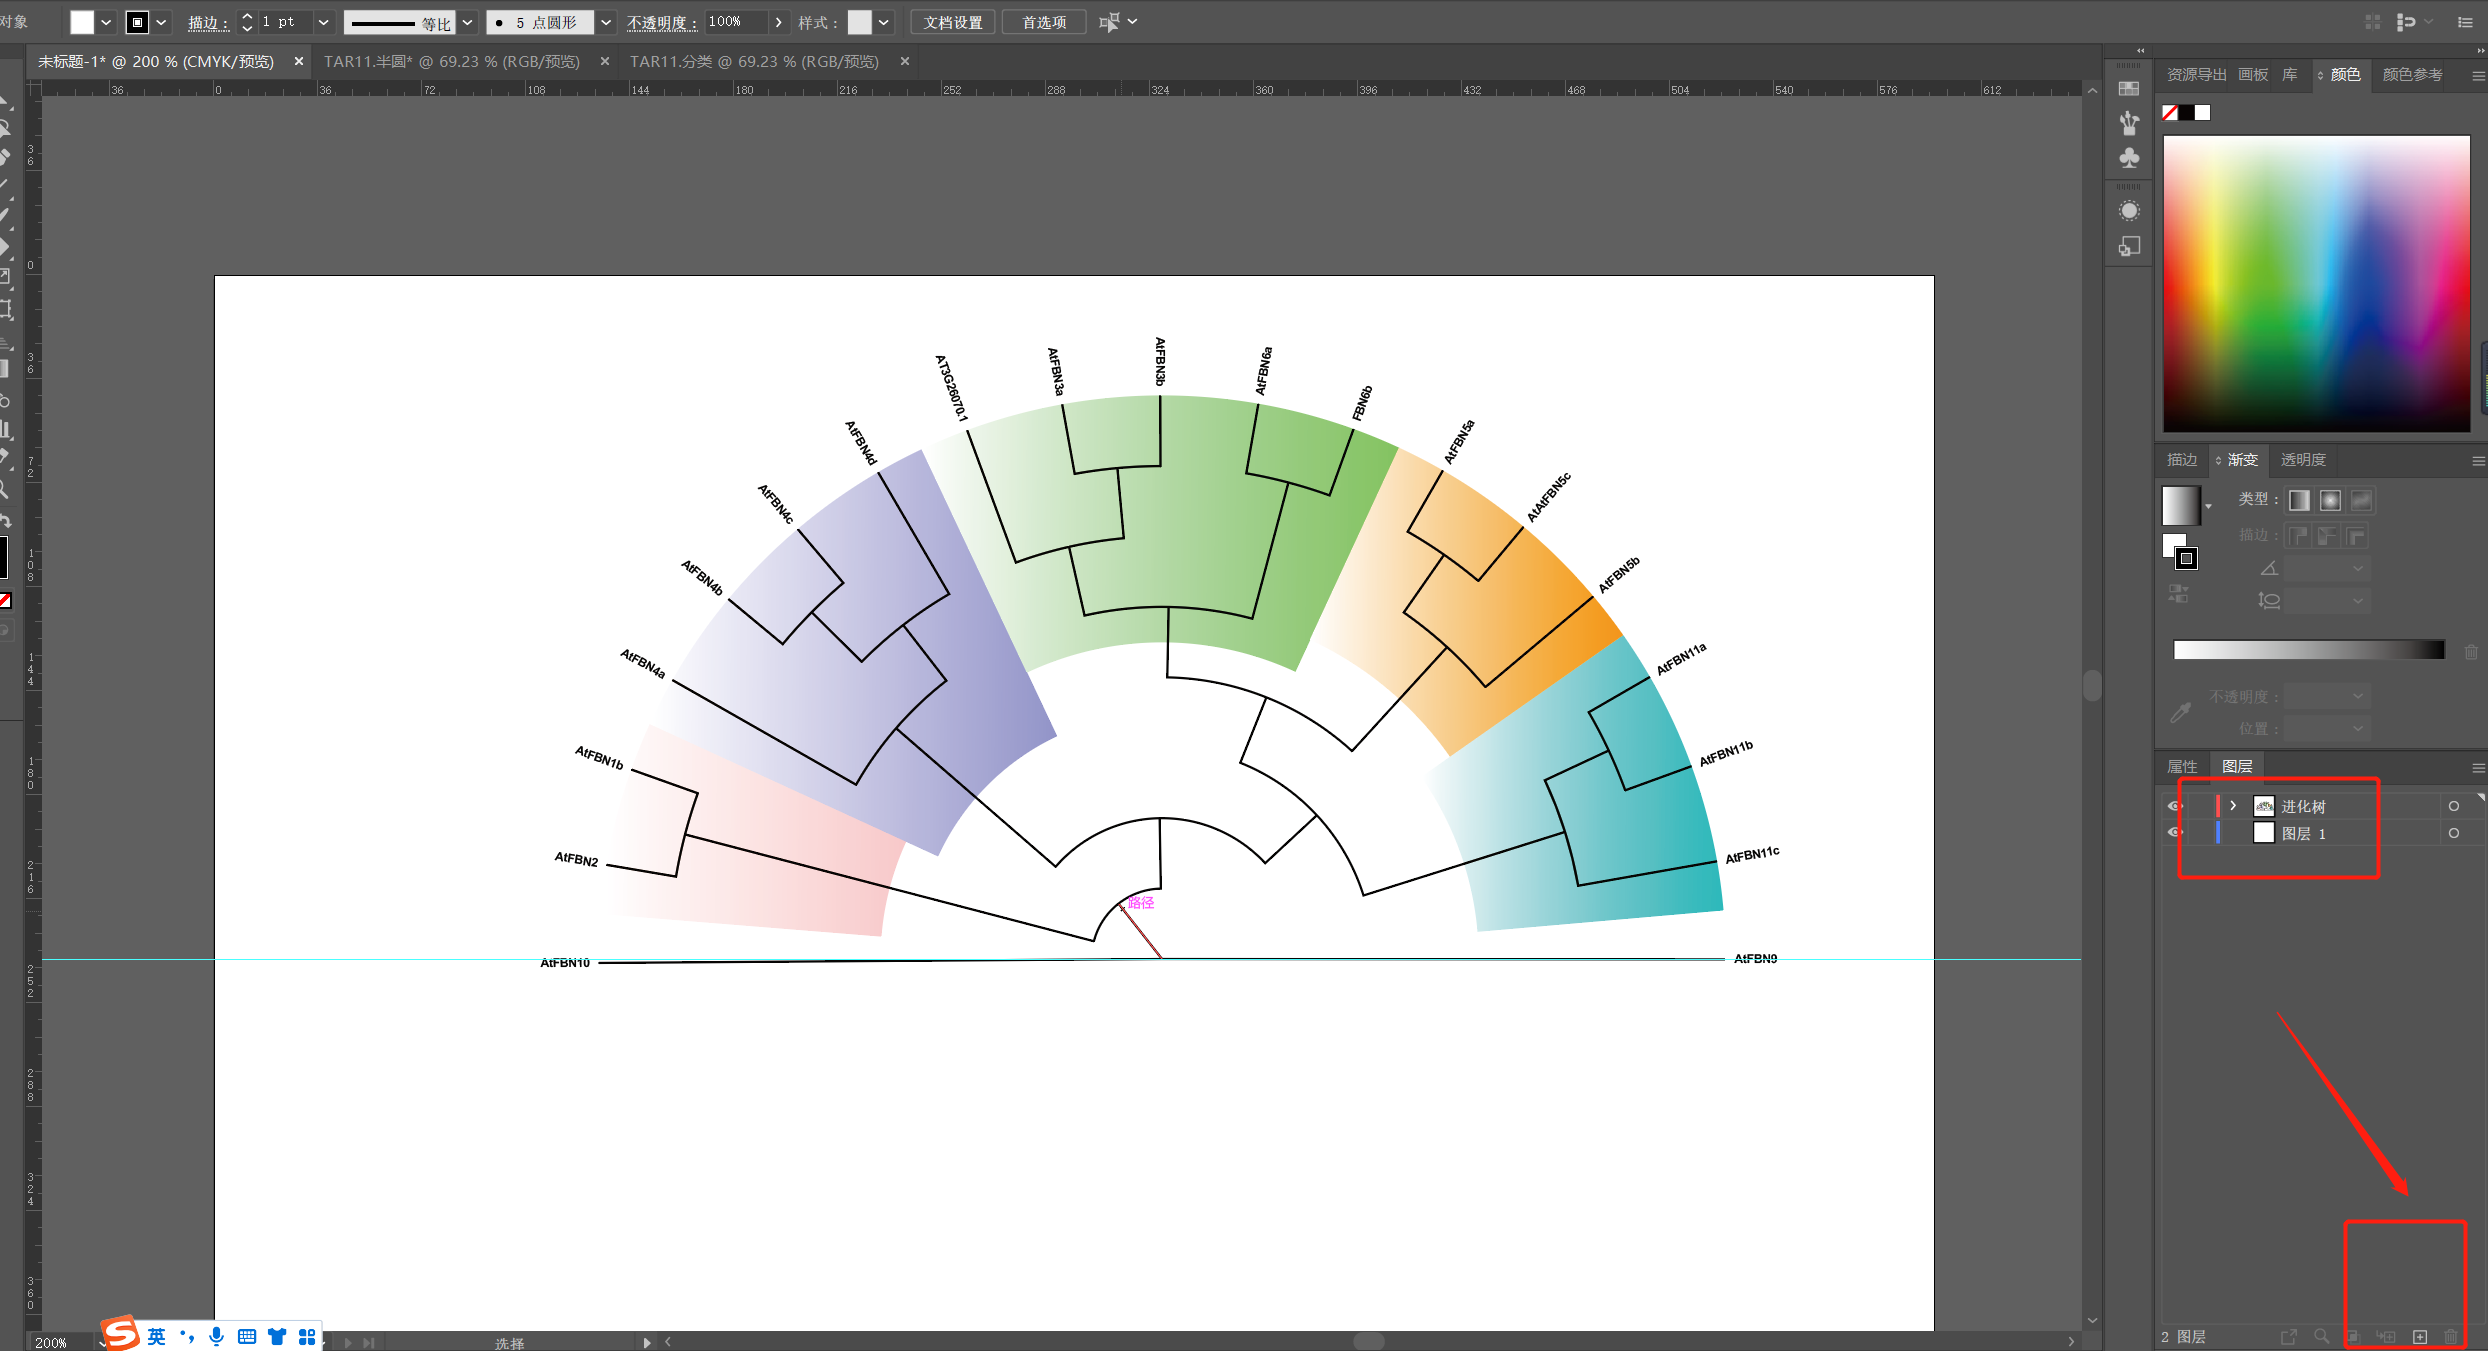Screen dimensions: 2488x1351
Task: Select the linear gradient type icon
Action: [2299, 500]
